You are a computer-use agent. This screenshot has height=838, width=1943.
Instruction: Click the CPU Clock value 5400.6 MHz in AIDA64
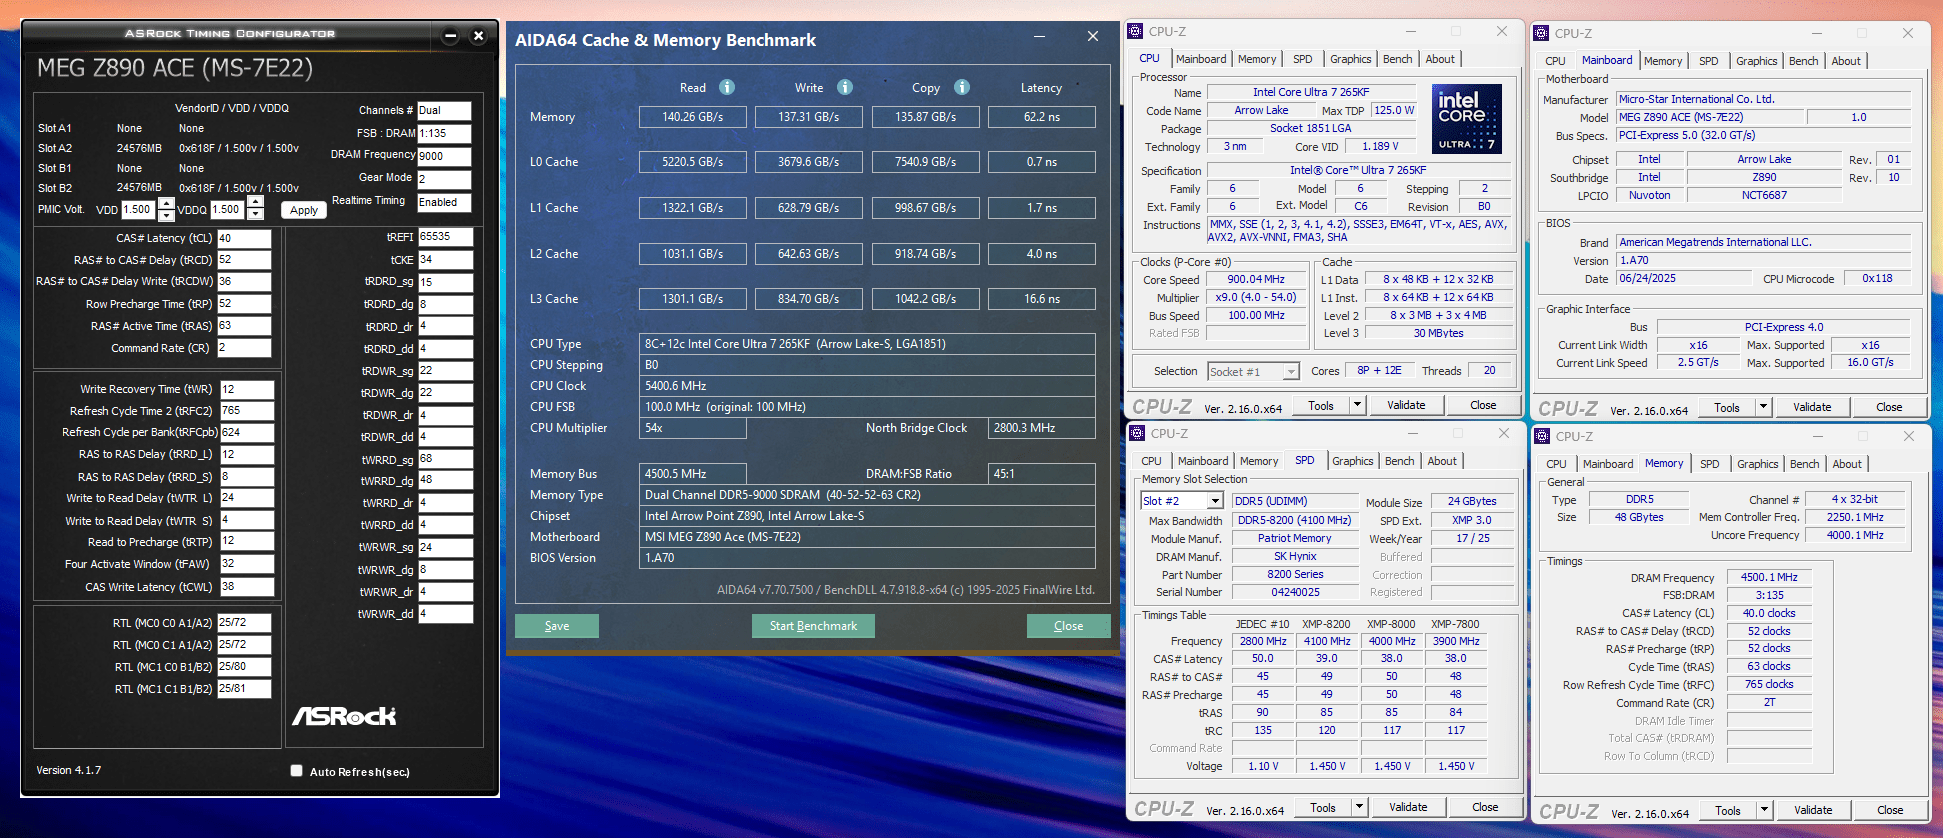(x=867, y=386)
